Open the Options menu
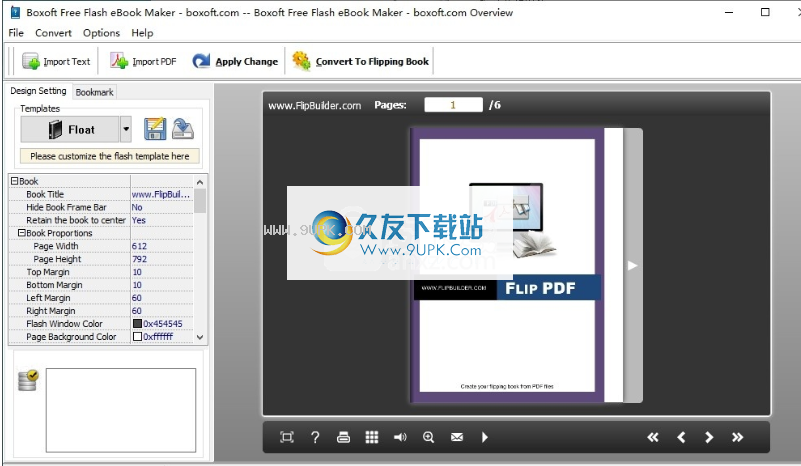Screen dimensions: 801x466 pos(101,33)
